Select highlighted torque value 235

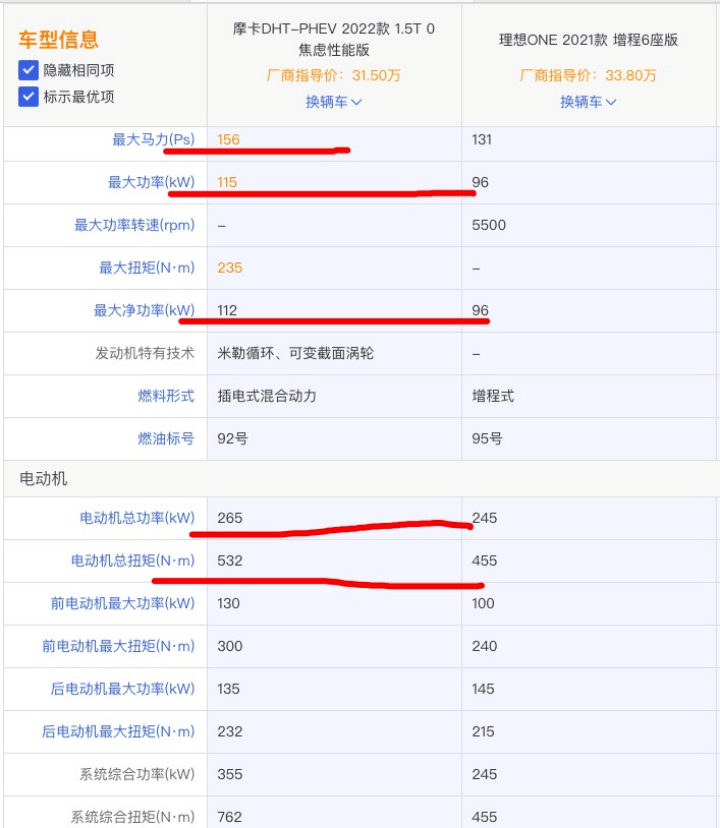(x=230, y=268)
